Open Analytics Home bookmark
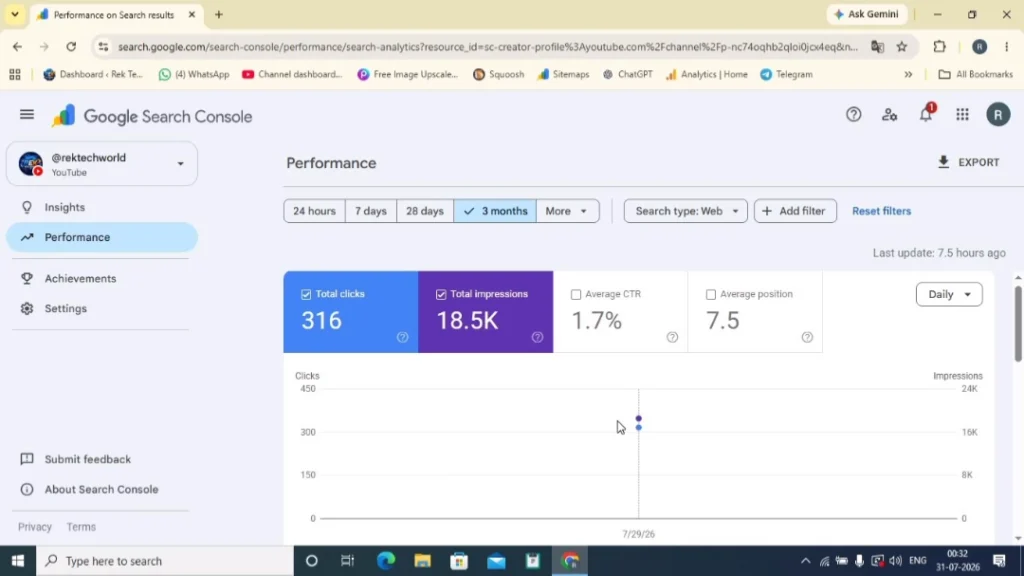Screen dimensions: 1024x576 click(x=707, y=74)
